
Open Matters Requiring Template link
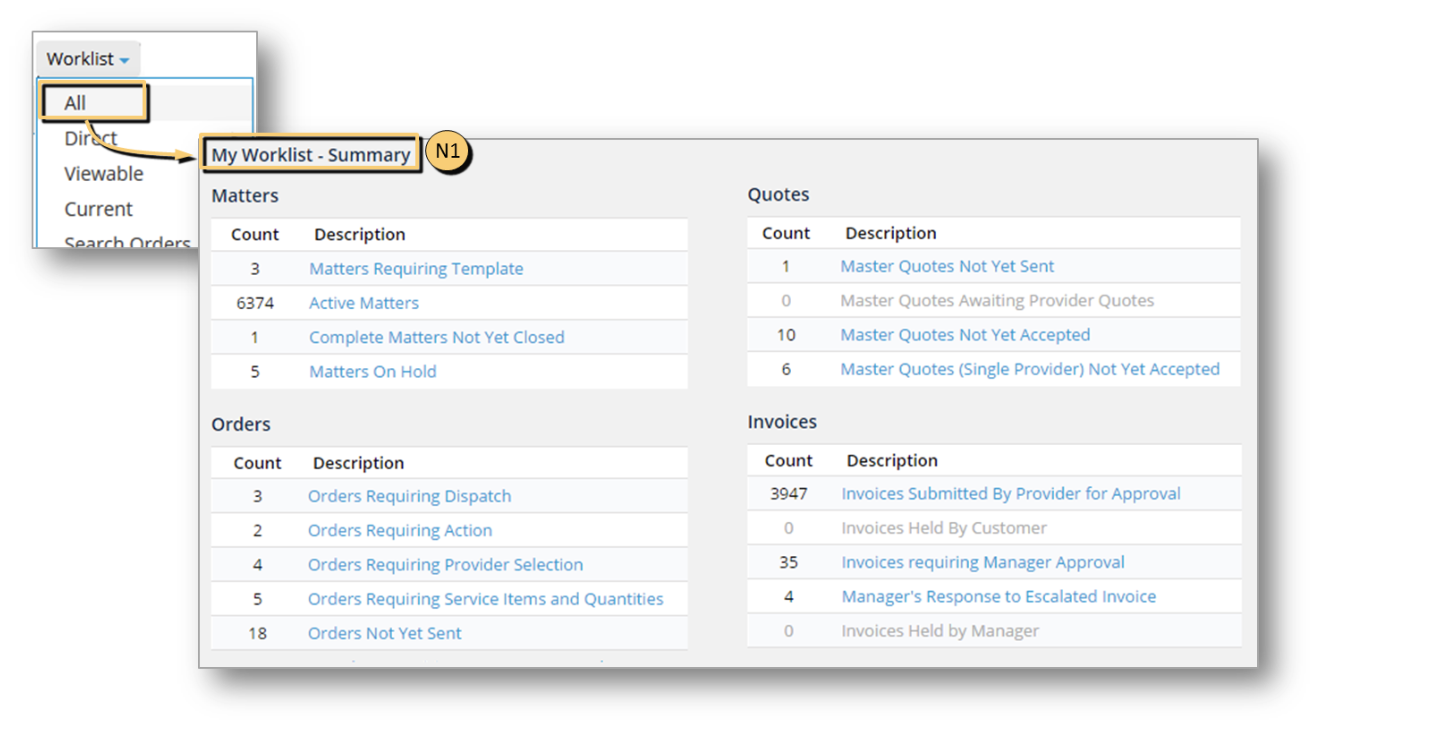[416, 269]
